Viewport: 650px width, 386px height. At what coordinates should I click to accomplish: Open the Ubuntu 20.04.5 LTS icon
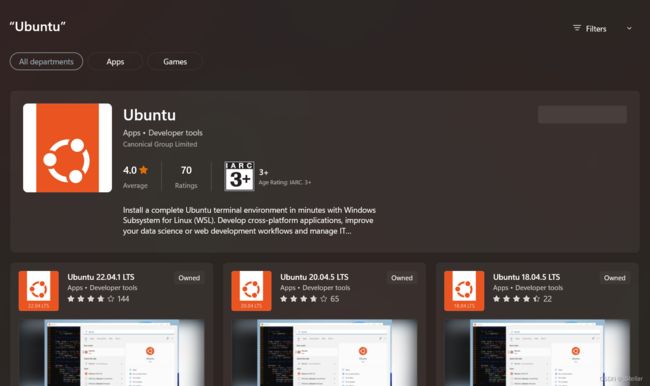coord(251,291)
